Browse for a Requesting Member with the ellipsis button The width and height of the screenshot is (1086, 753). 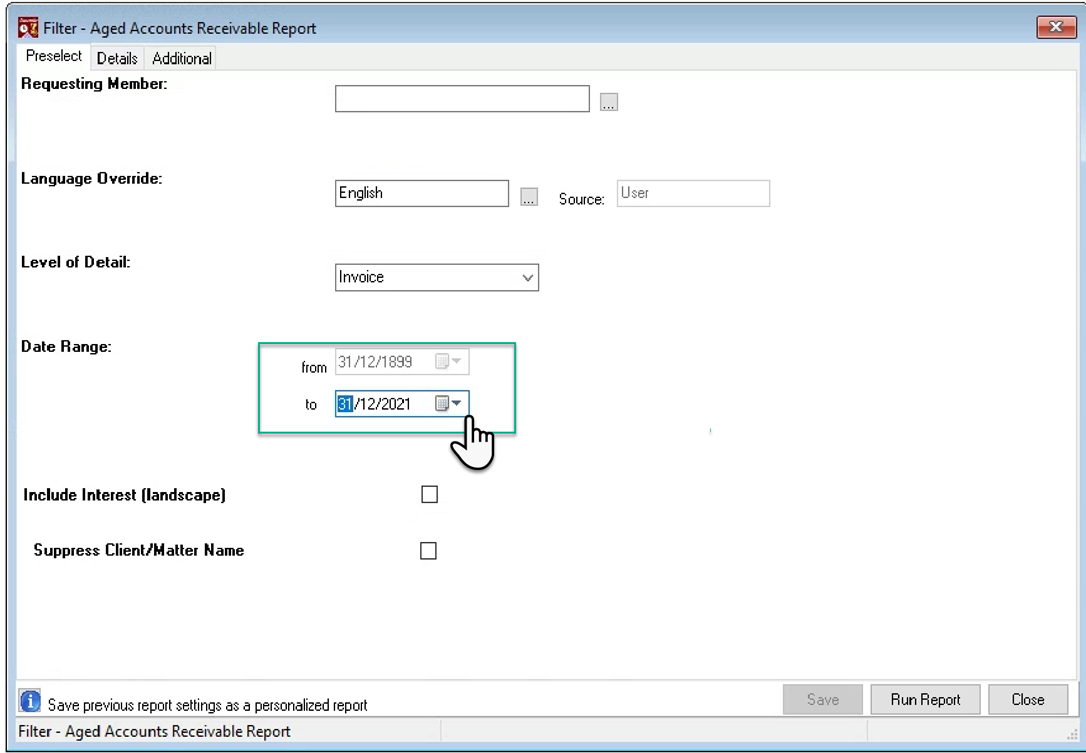pyautogui.click(x=609, y=103)
